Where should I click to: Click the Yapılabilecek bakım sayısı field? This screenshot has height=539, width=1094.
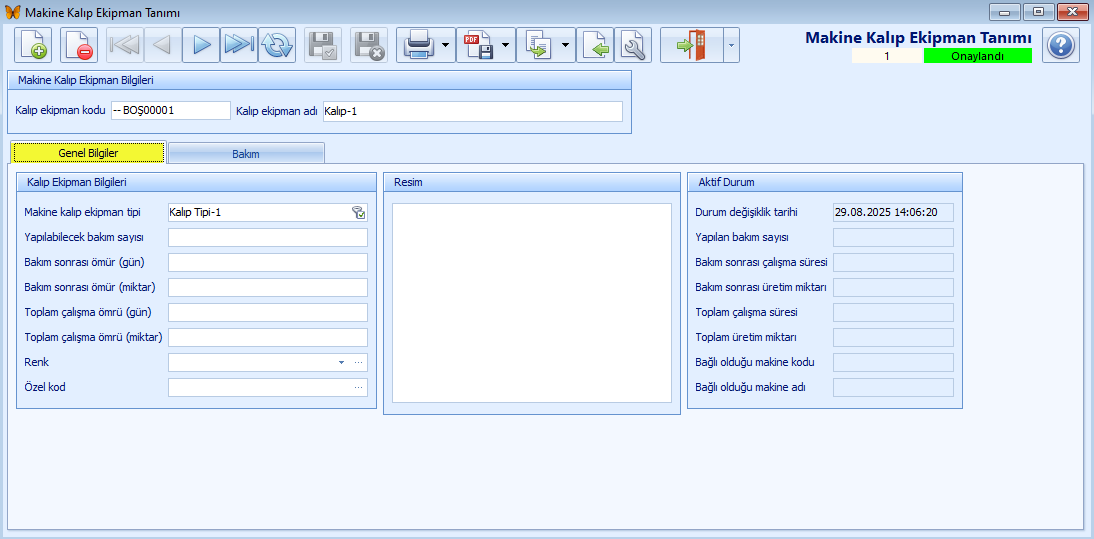[267, 238]
